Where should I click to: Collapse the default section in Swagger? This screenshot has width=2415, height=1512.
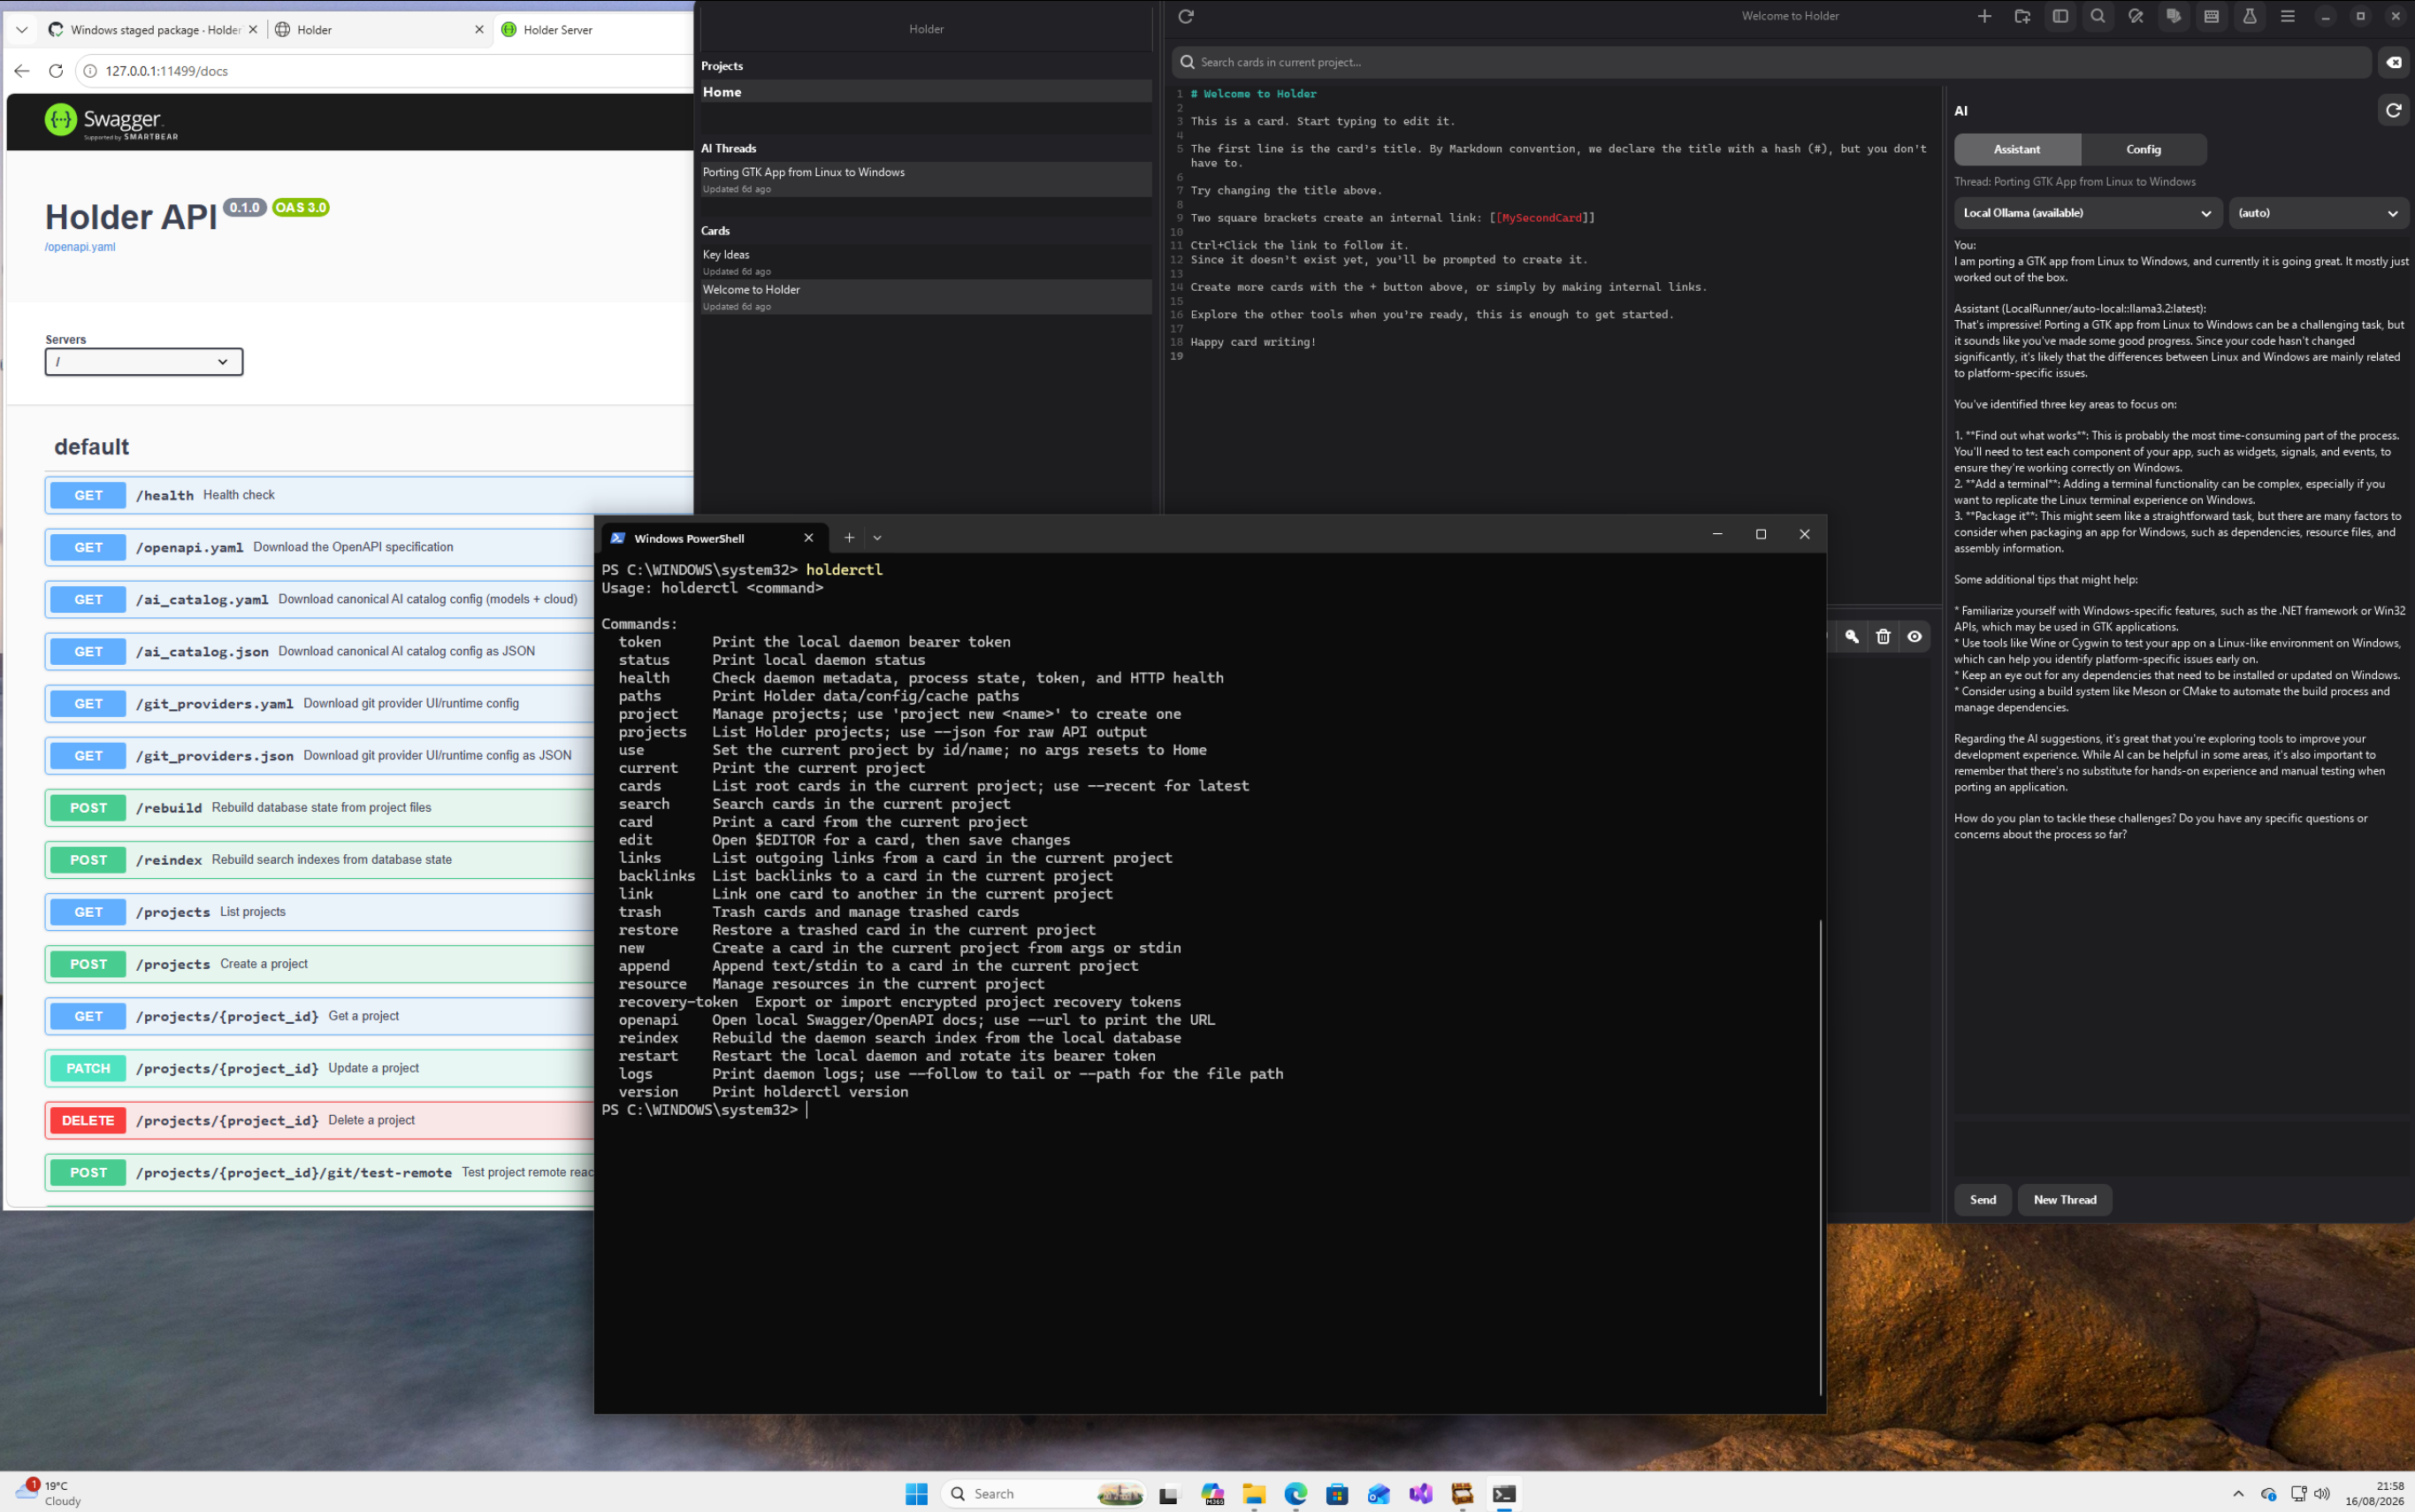click(92, 447)
